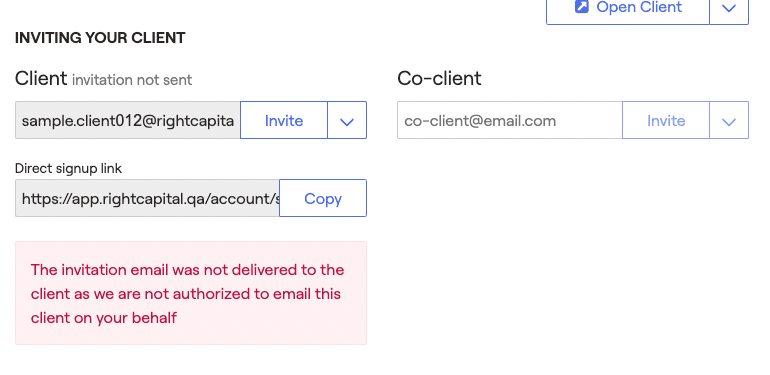Click the Client section heading
Image resolution: width=770 pixels, height=375 pixels.
41,79
